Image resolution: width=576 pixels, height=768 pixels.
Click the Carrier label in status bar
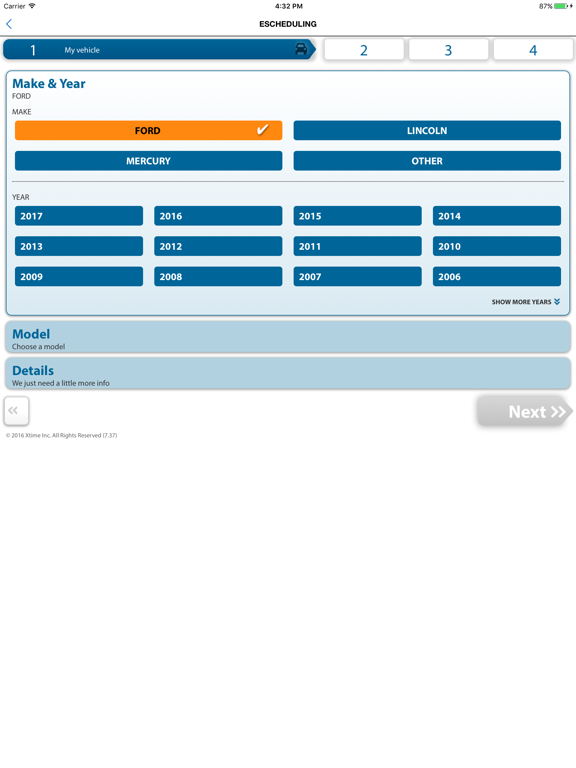click(14, 6)
